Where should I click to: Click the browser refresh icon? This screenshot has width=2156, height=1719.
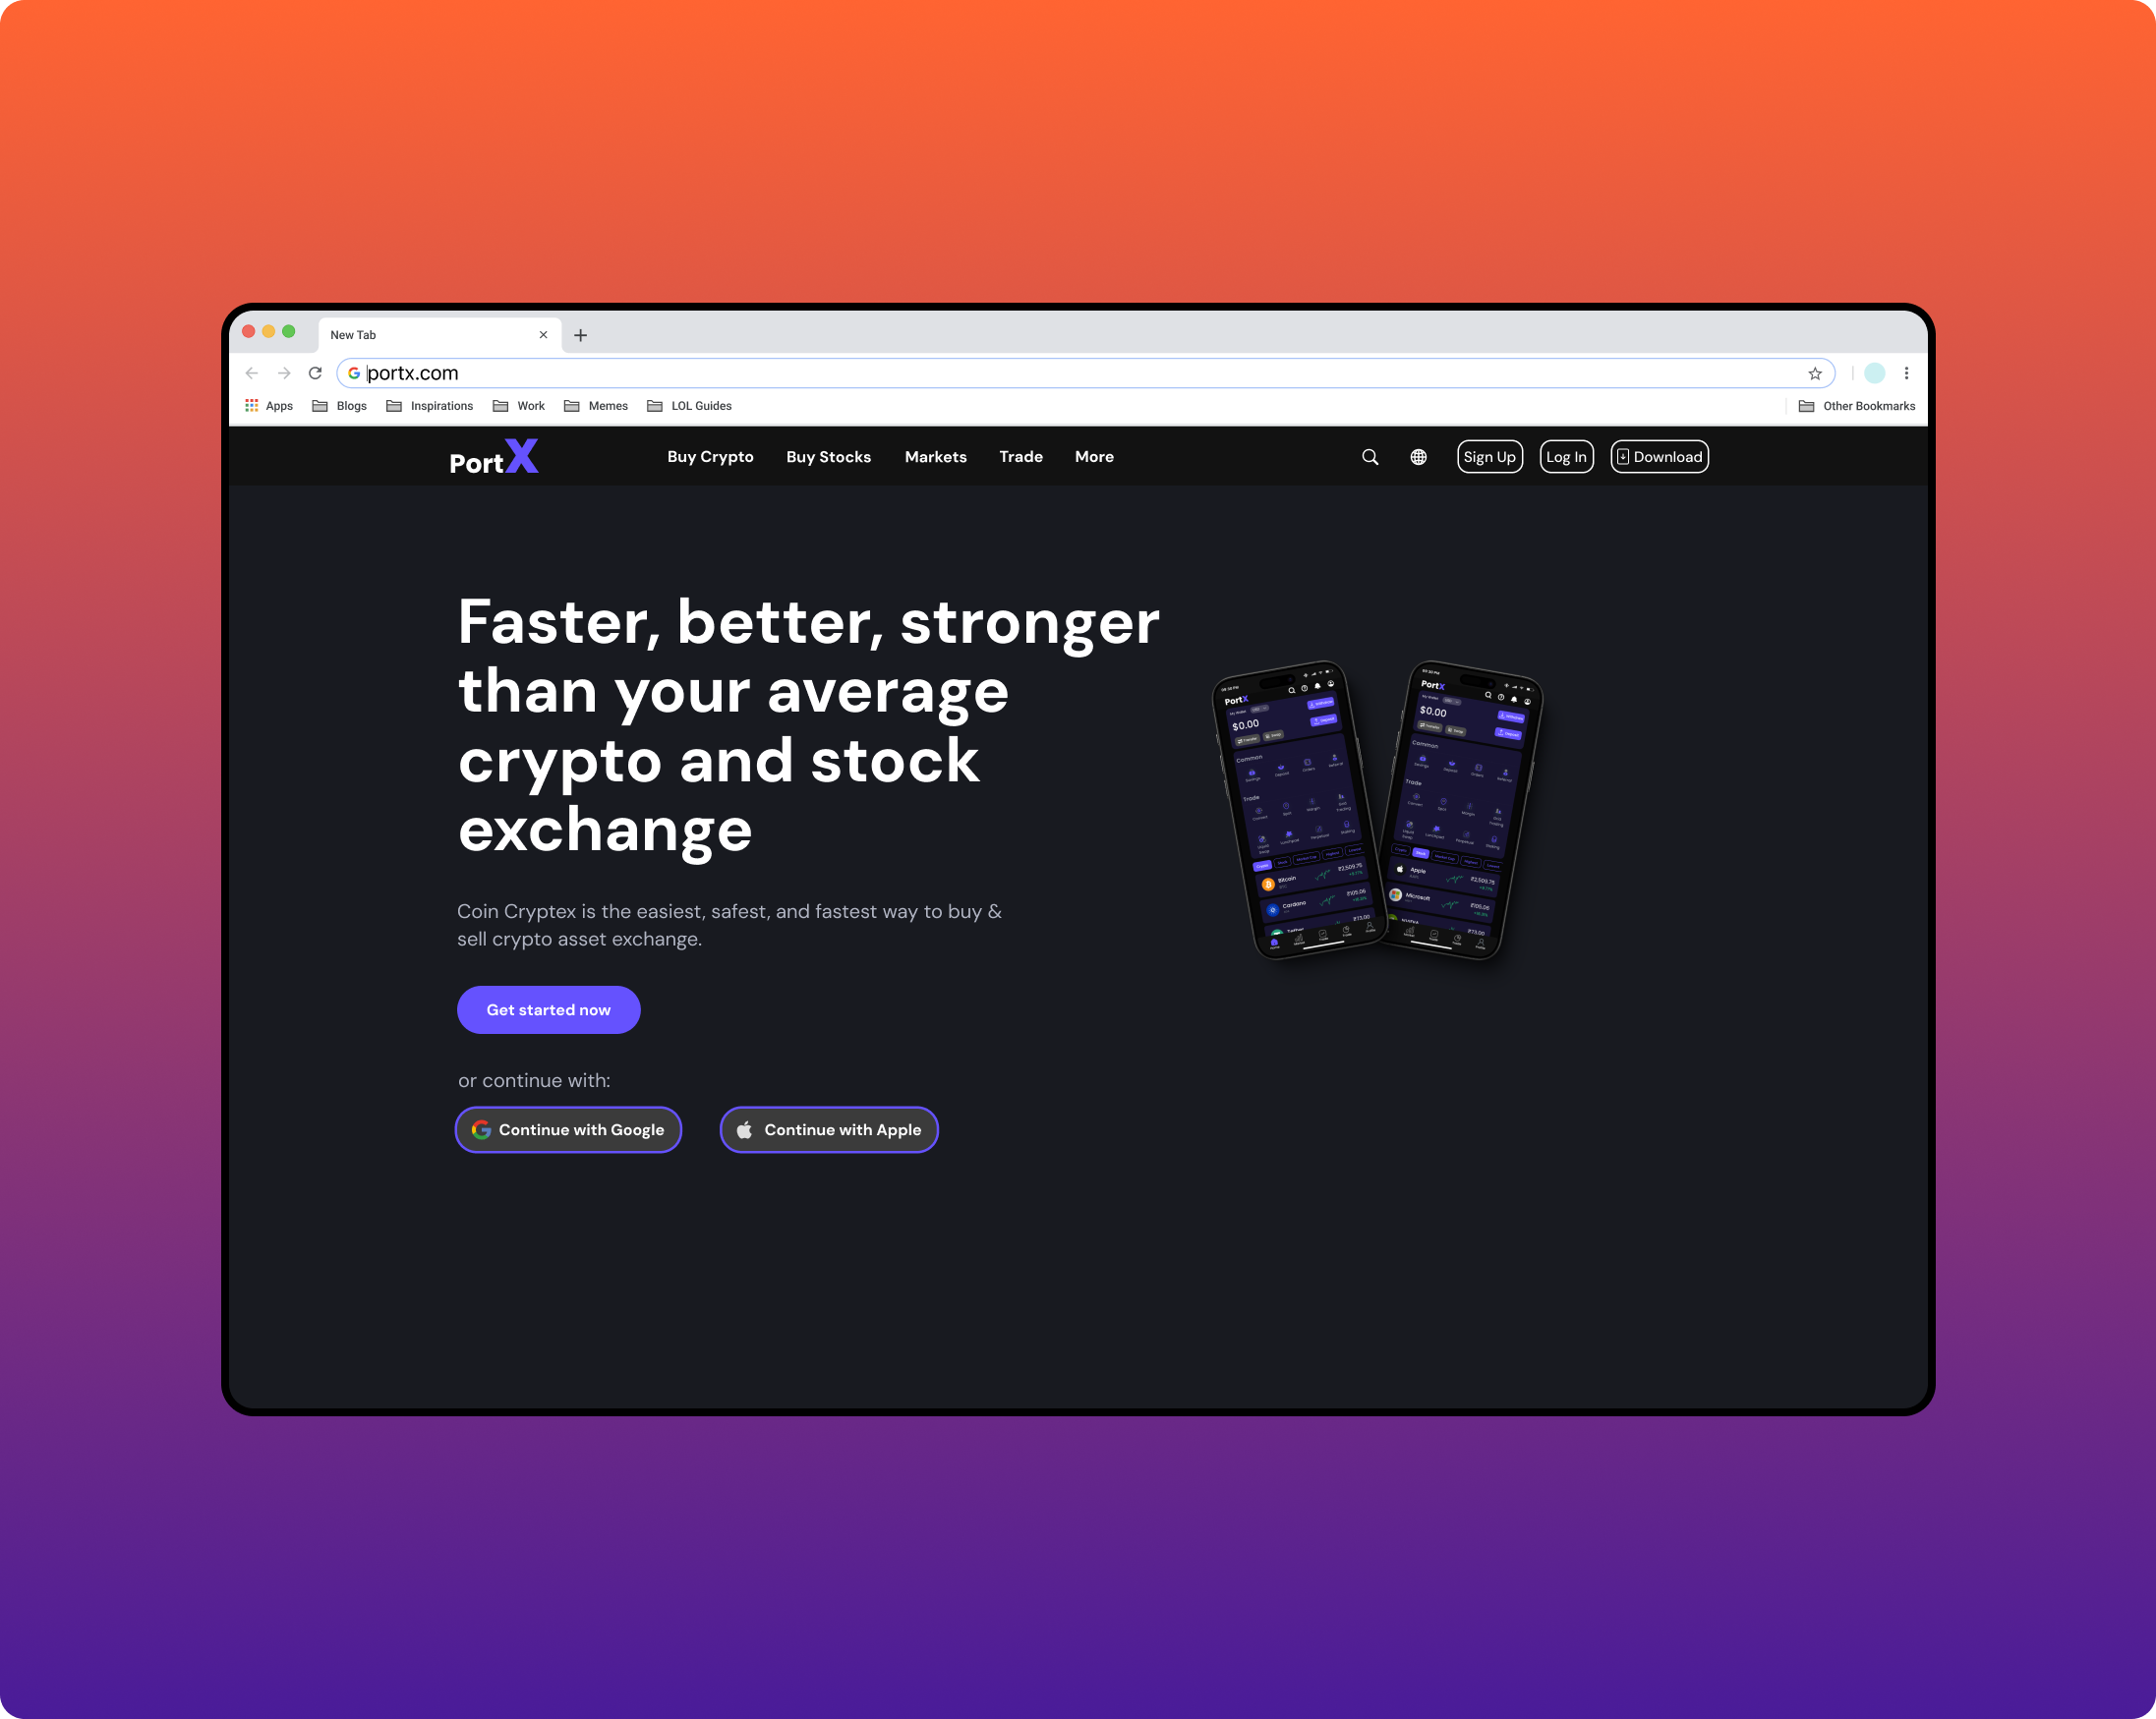click(316, 371)
